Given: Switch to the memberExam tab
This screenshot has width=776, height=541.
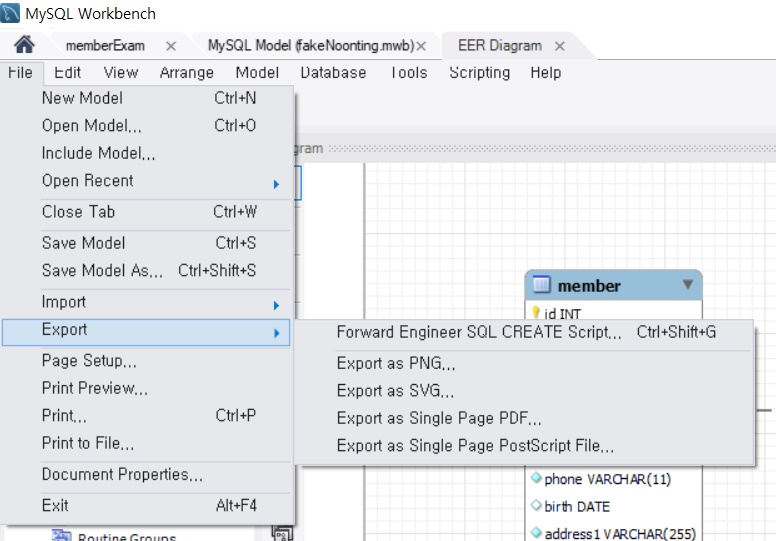Looking at the screenshot, I should point(105,46).
